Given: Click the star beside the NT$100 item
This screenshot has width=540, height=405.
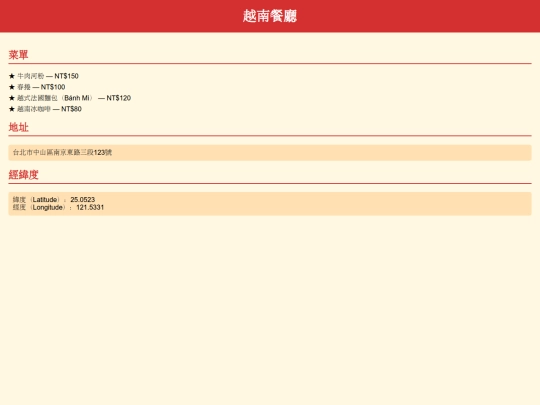Looking at the screenshot, I should click(x=12, y=87).
